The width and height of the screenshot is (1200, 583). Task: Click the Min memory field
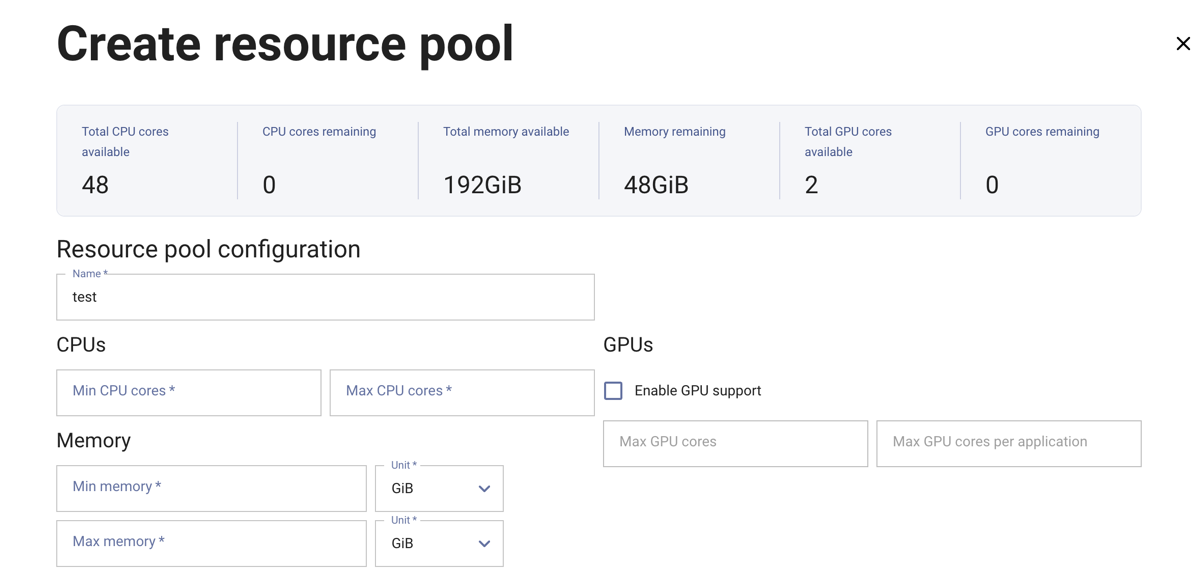[211, 488]
